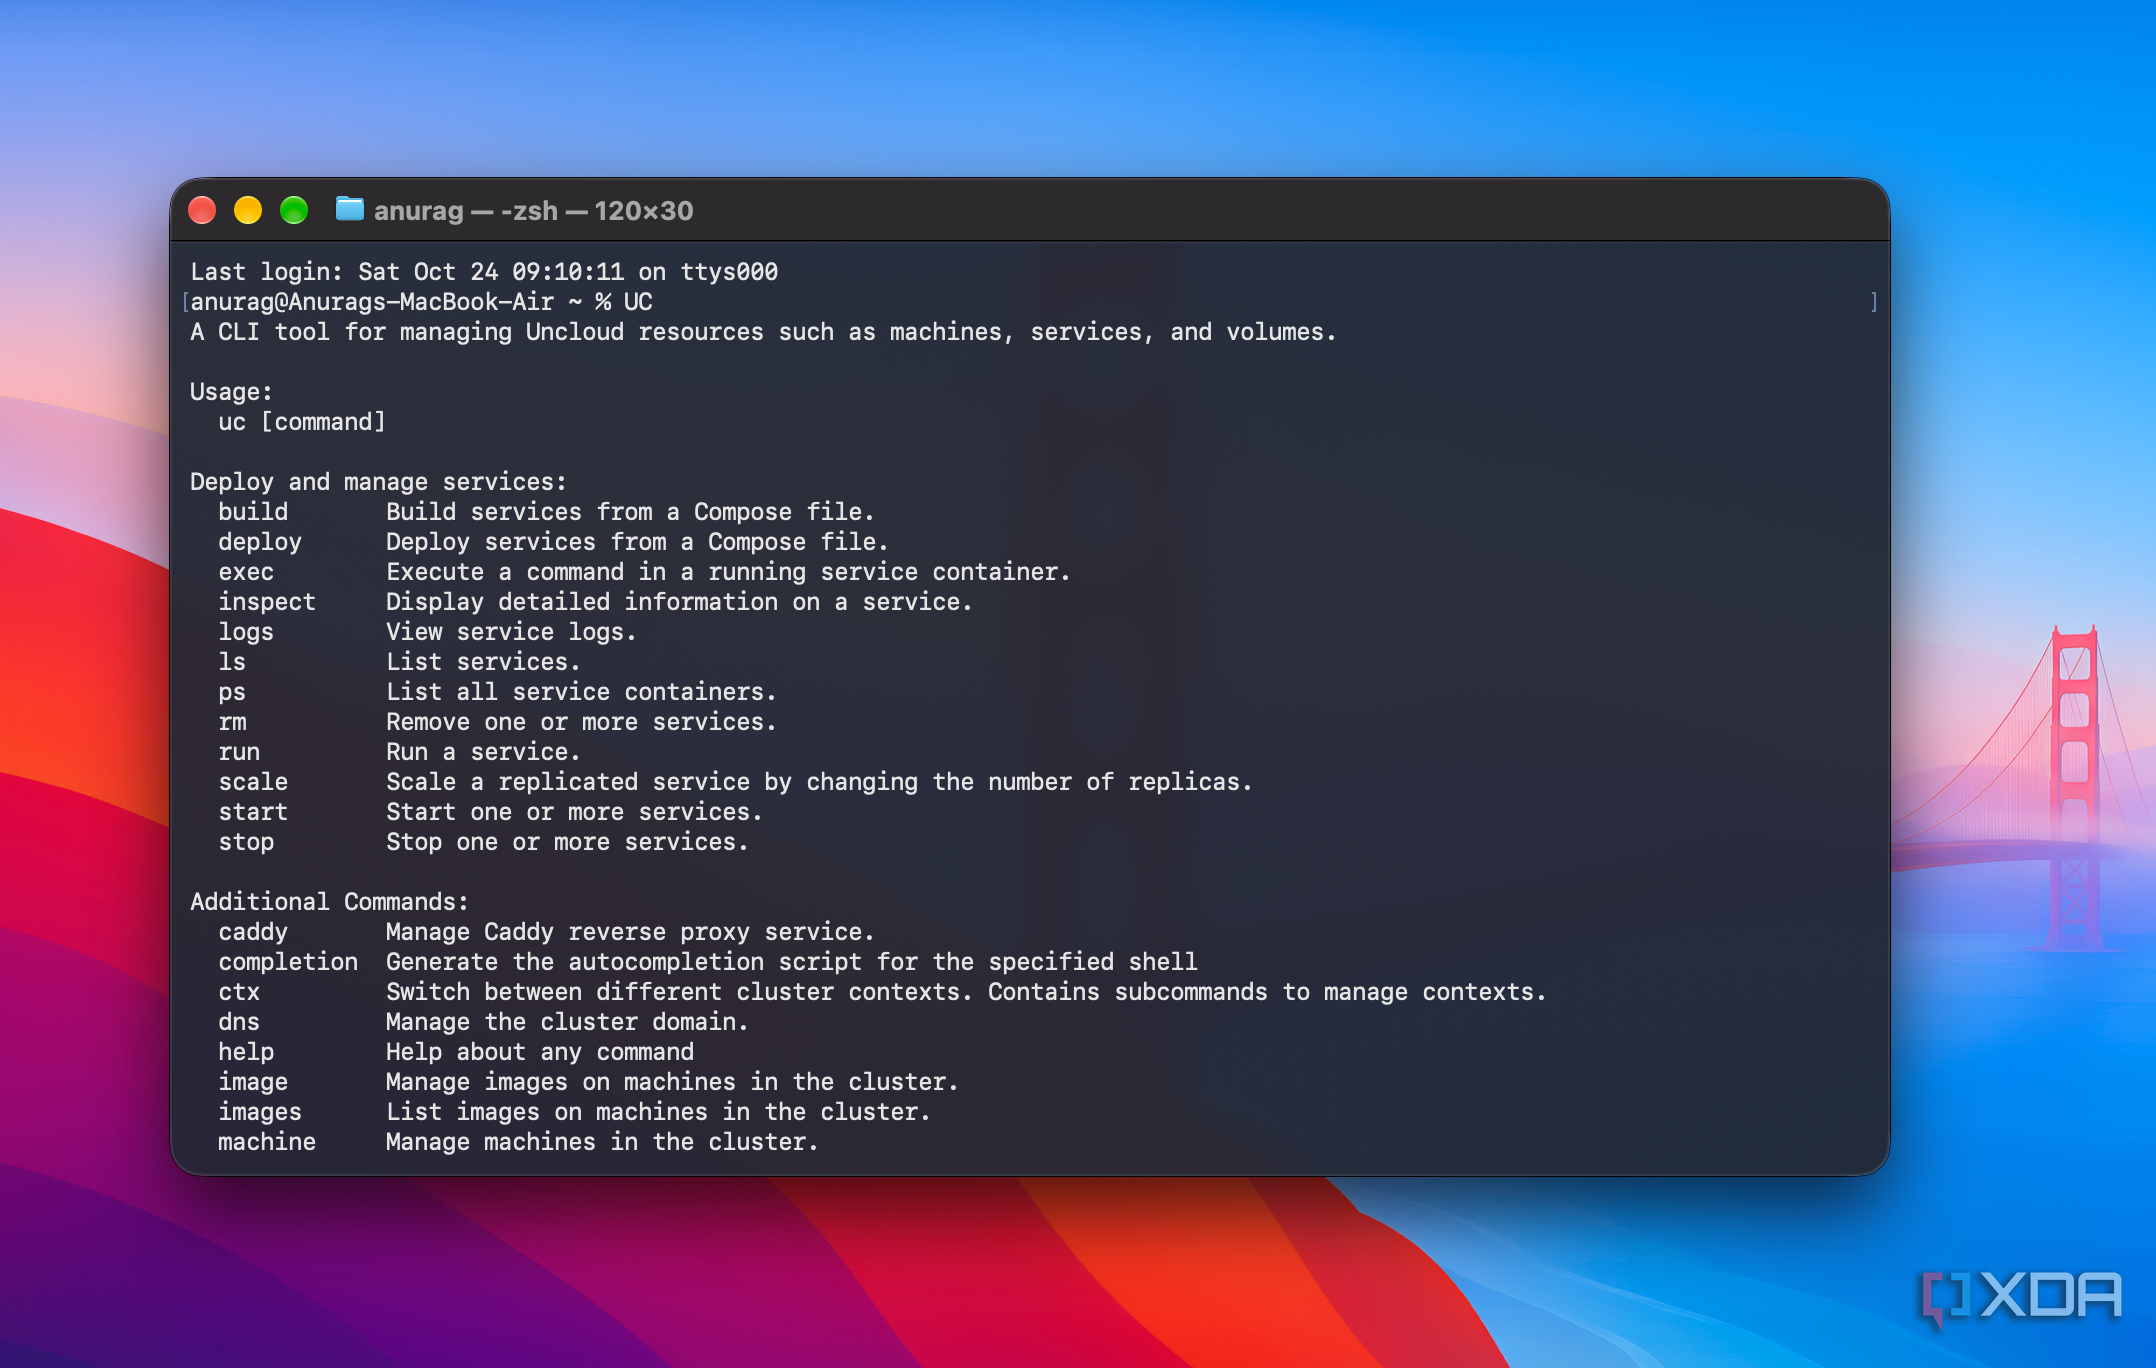Click the 'deploy' command in the list
The height and width of the screenshot is (1368, 2156).
click(260, 542)
